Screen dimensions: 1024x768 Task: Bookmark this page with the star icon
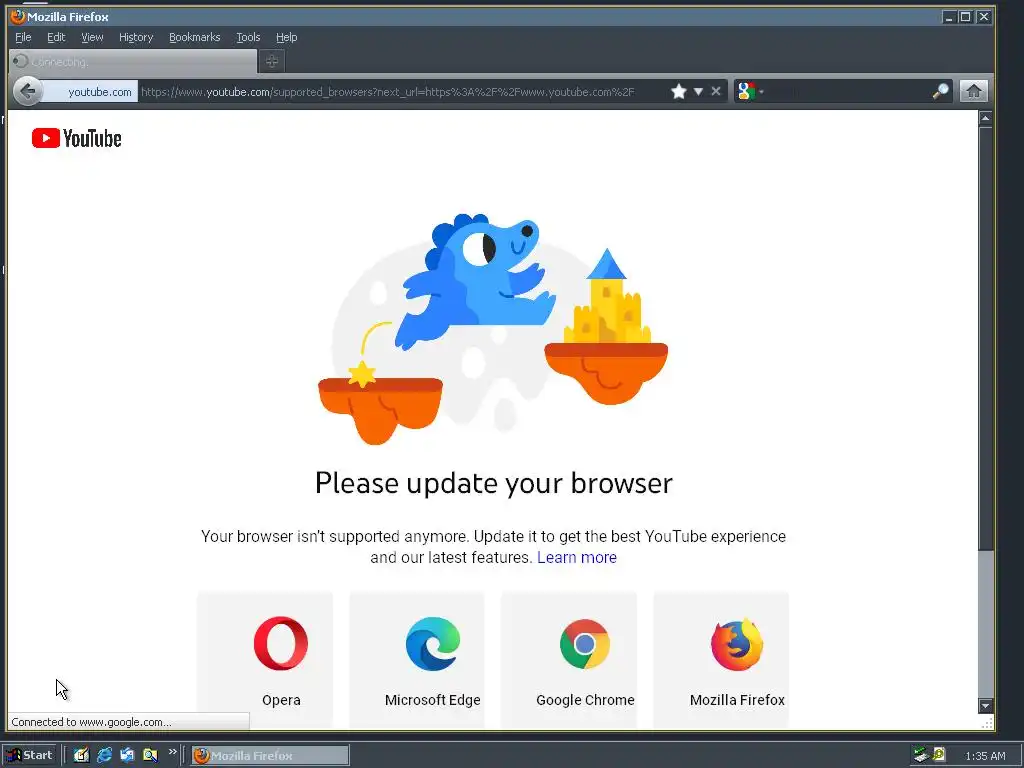679,91
